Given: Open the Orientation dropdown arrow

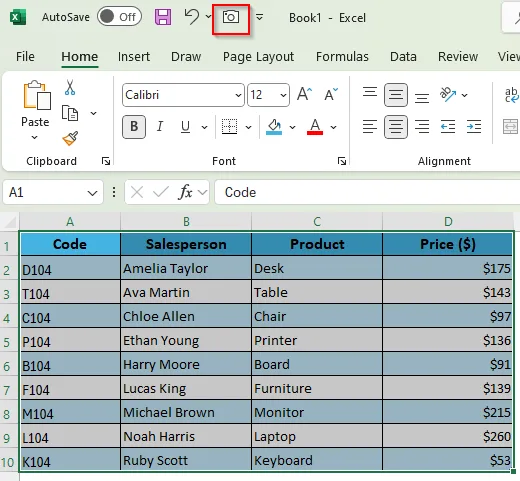Looking at the screenshot, I should pos(465,95).
